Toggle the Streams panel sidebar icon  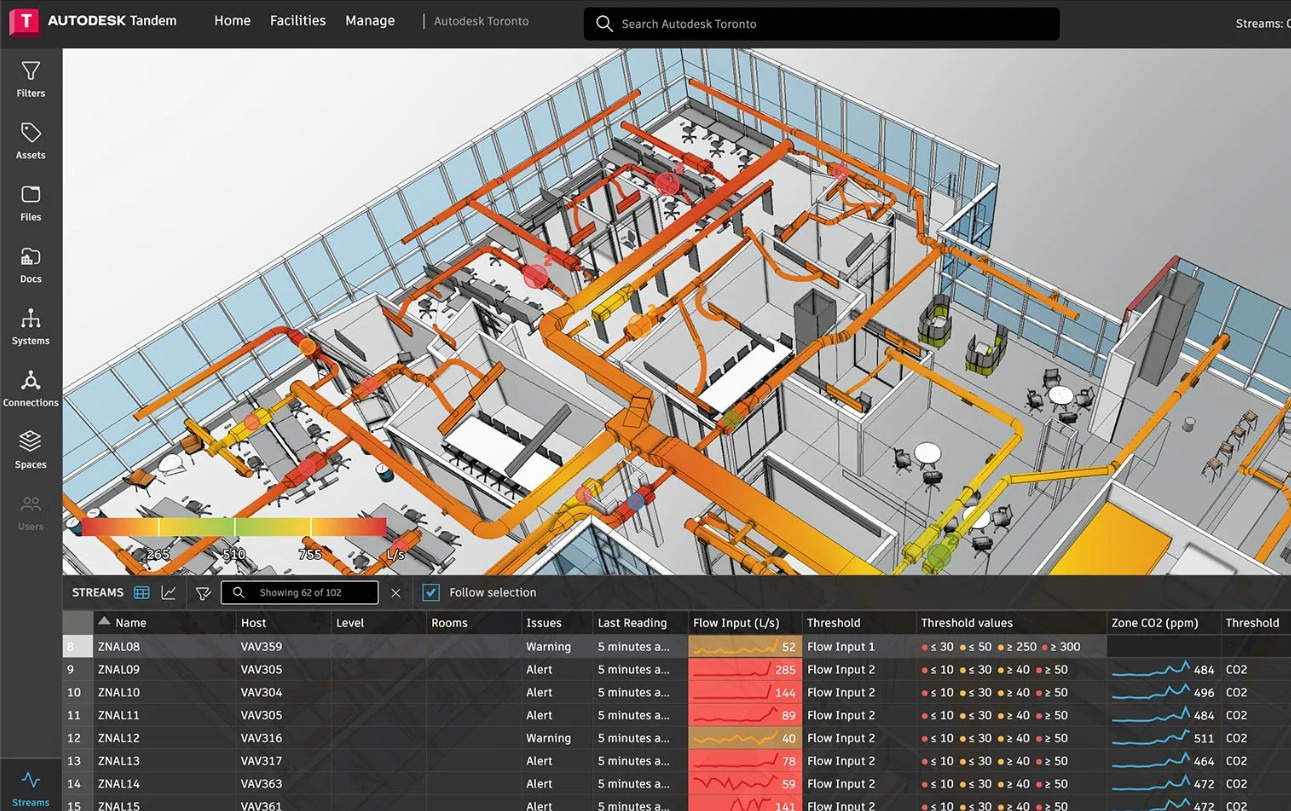coord(31,788)
